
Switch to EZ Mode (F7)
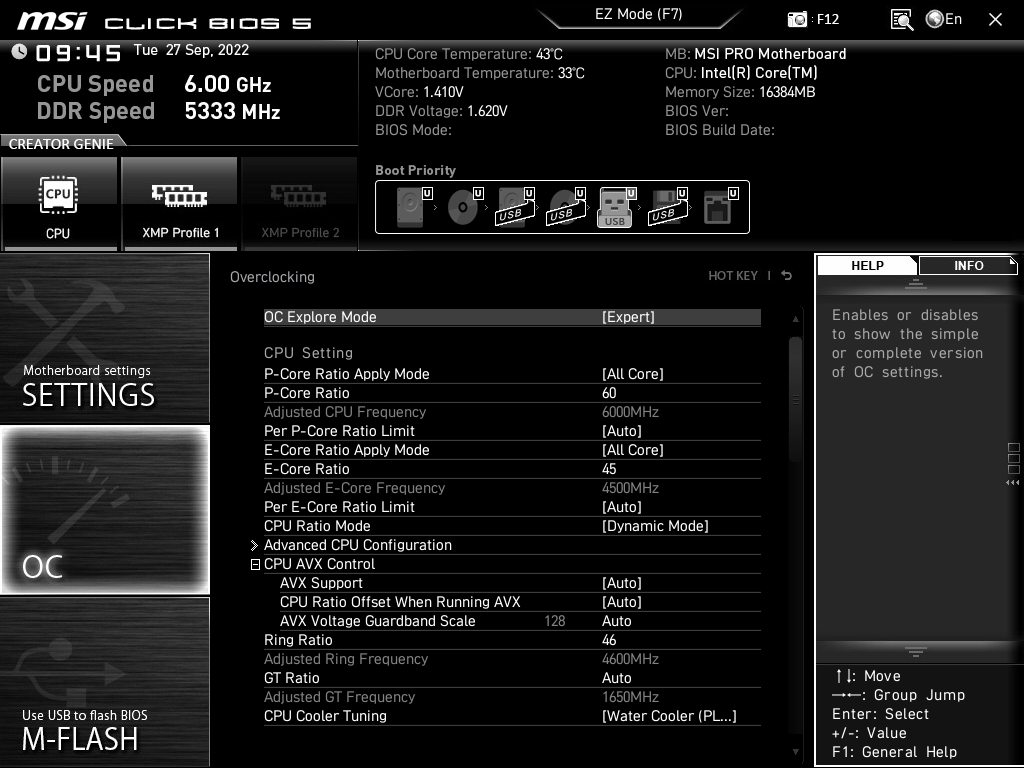639,14
